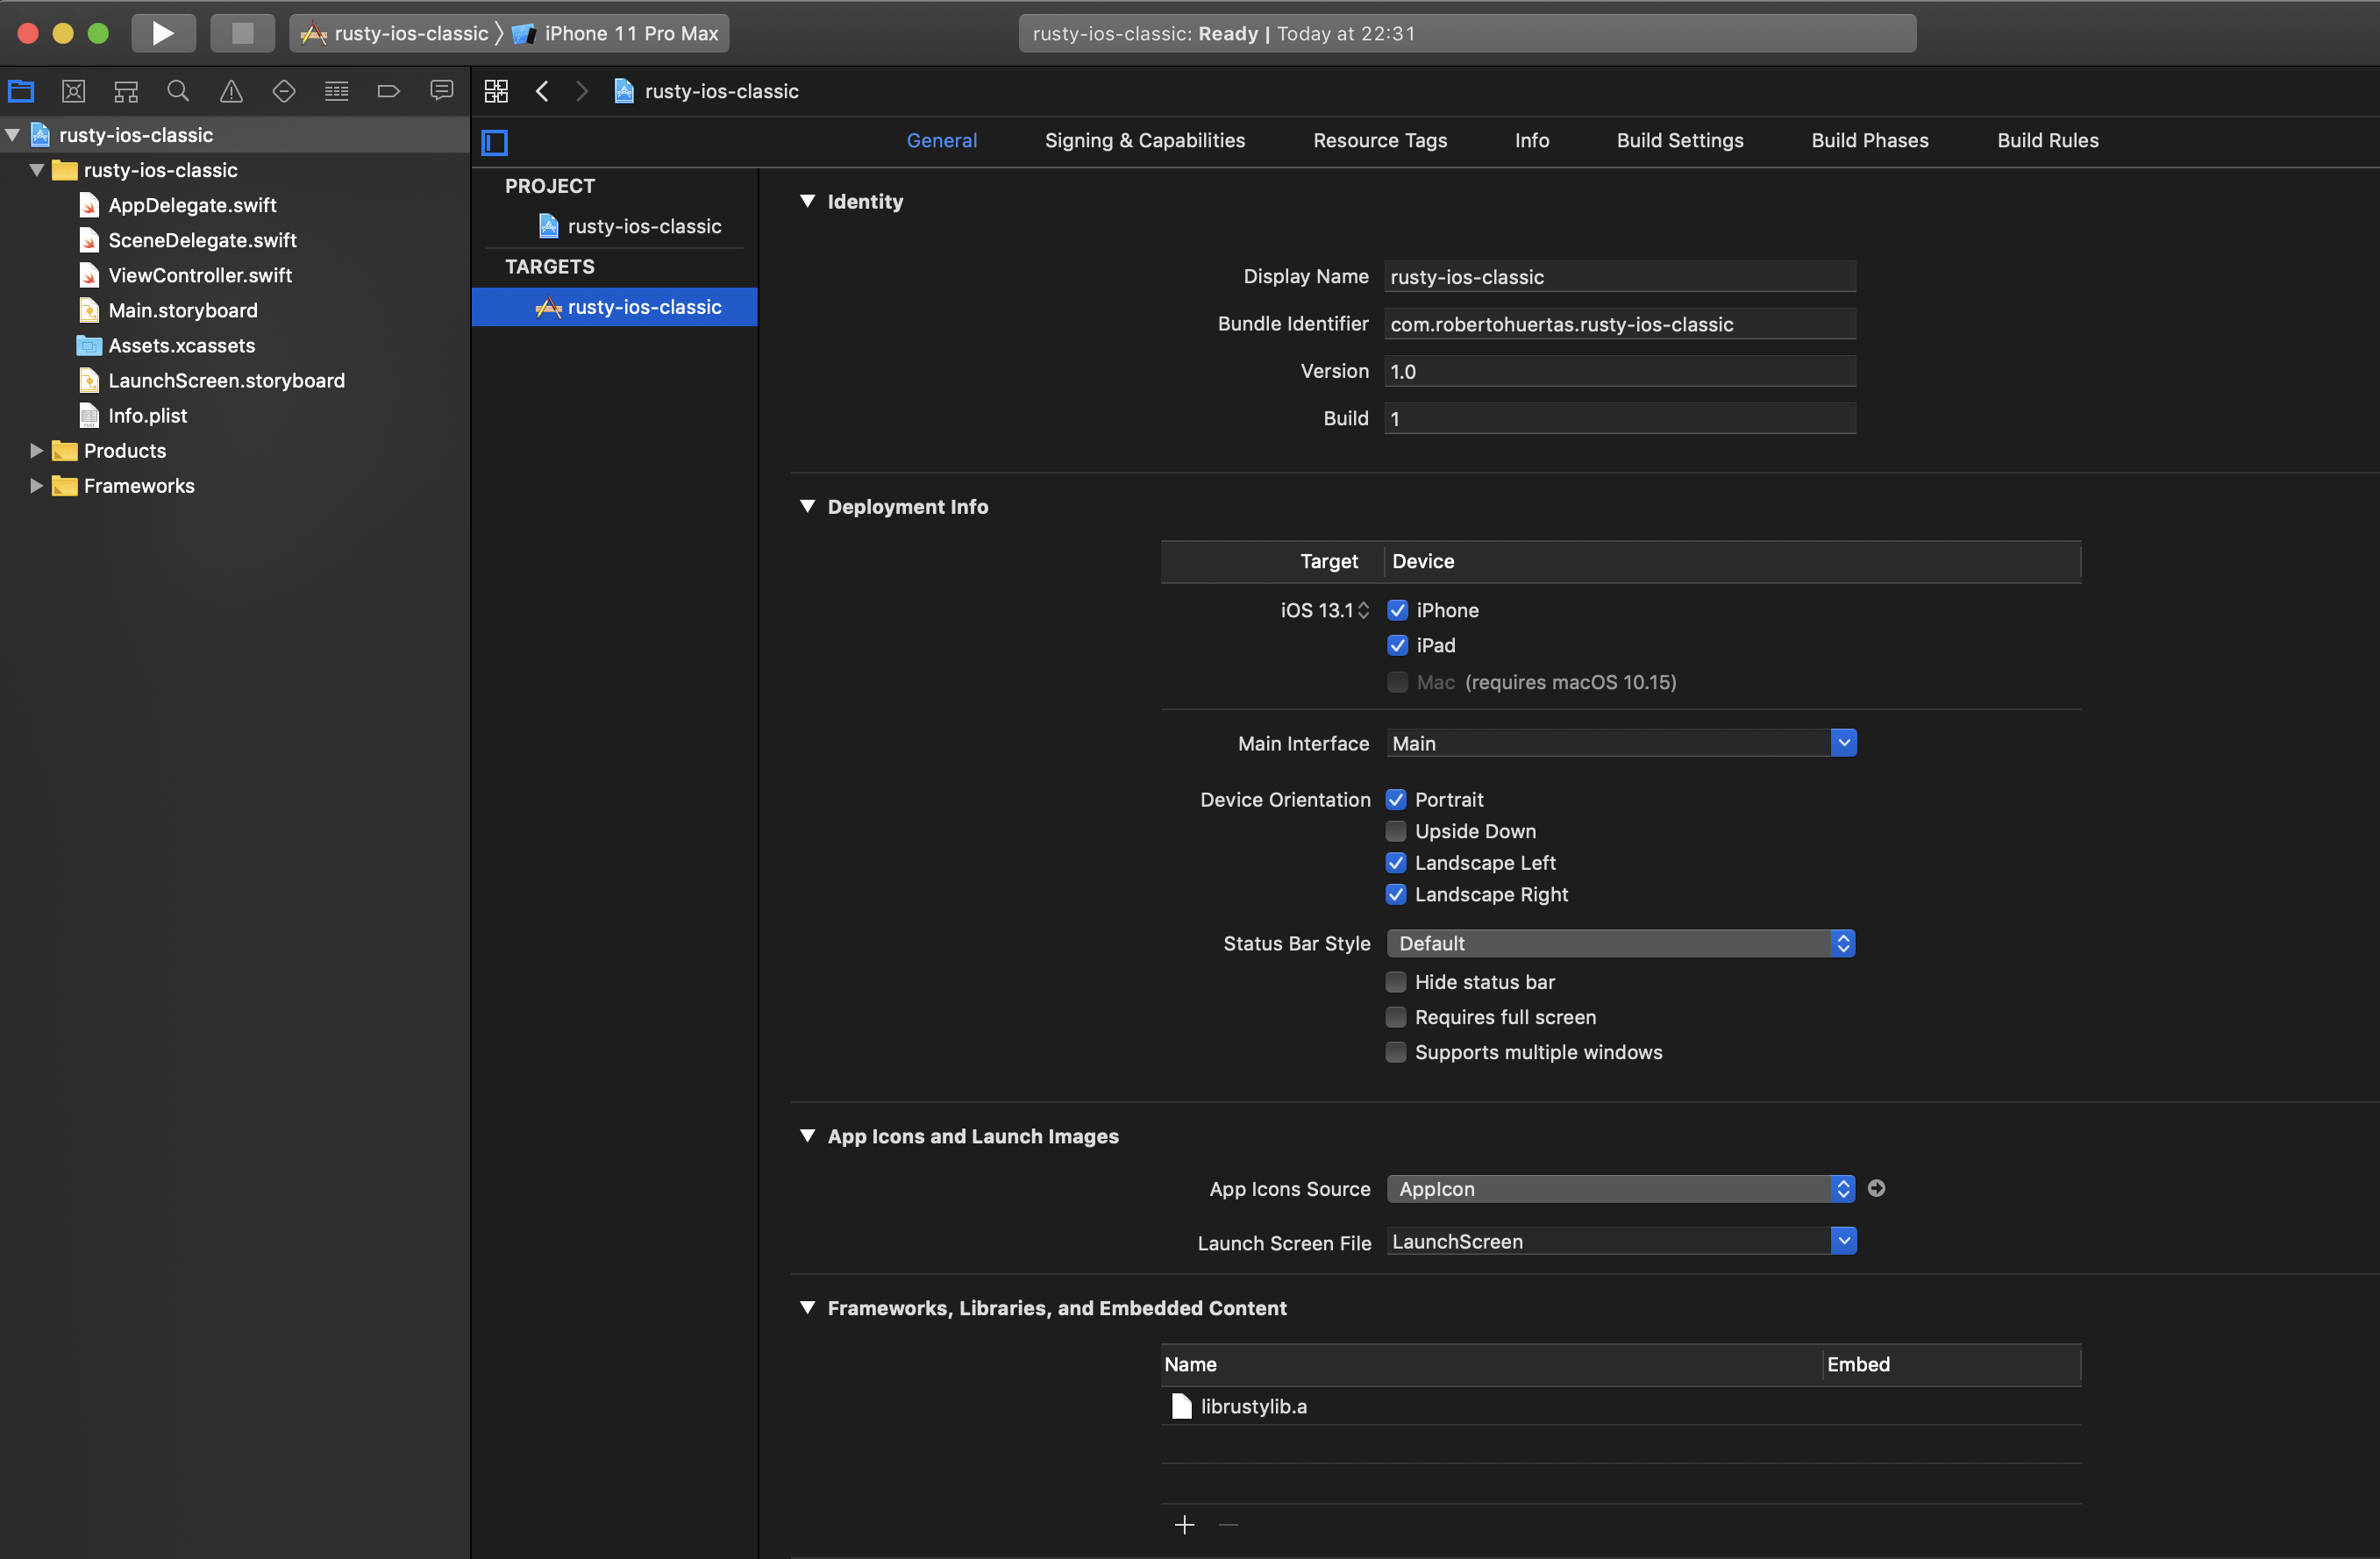This screenshot has width=2380, height=1559.
Task: Toggle the project/targets list sidebar icon
Action: pyautogui.click(x=494, y=142)
